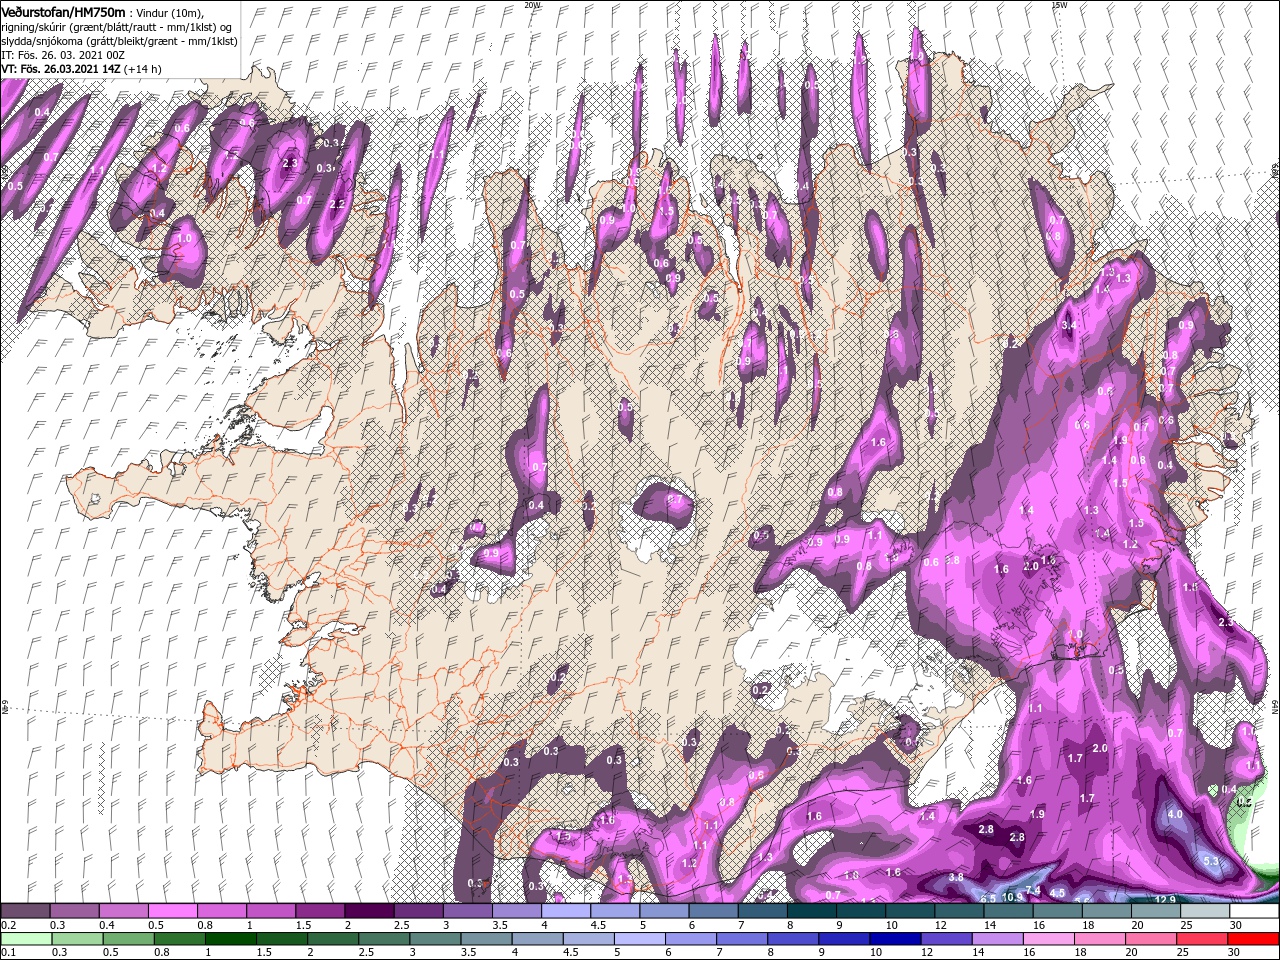
Task: Click the lower legend swatch between 7 and 8
Action: point(741,938)
